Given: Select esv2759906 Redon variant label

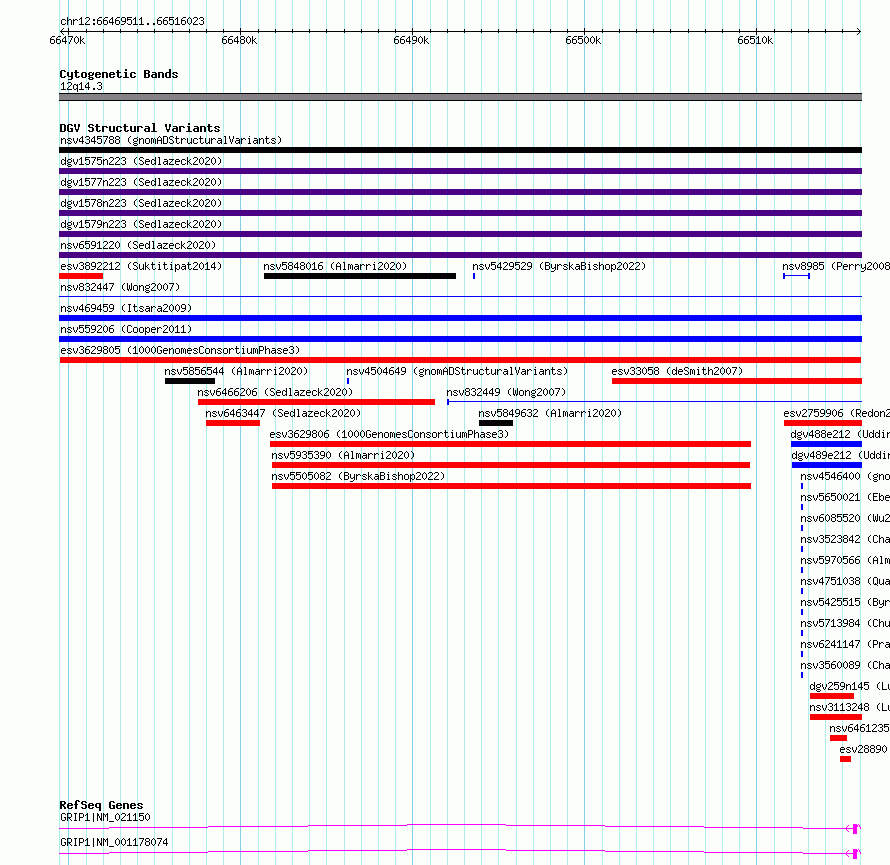Looking at the screenshot, I should click(x=837, y=413).
